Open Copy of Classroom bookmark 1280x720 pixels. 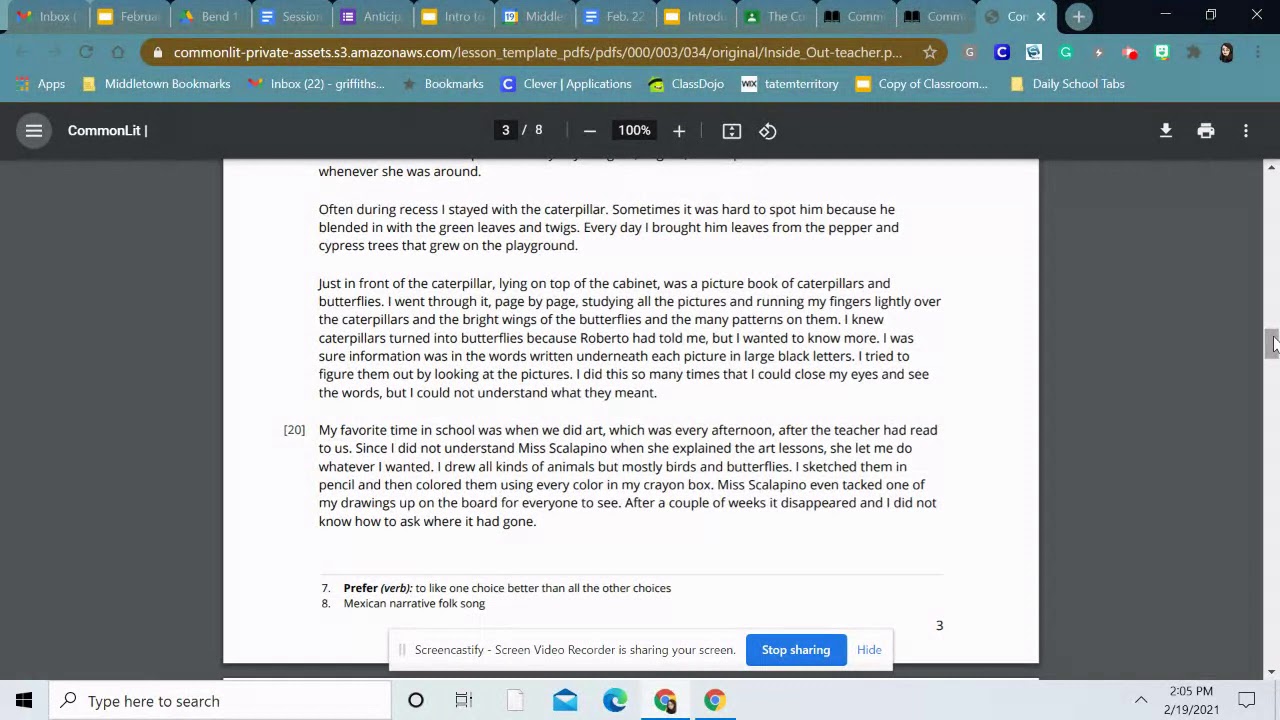coord(922,84)
